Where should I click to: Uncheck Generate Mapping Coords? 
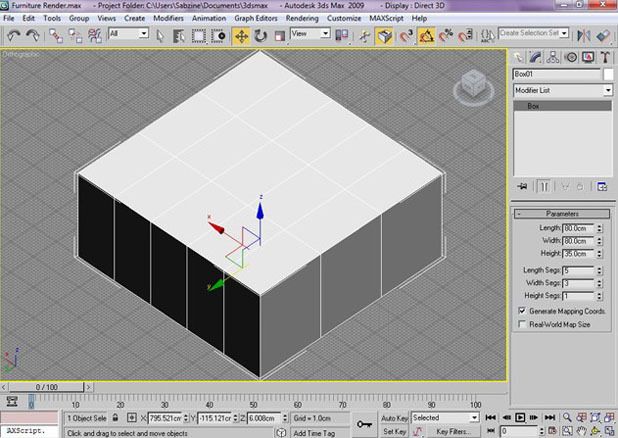click(522, 311)
